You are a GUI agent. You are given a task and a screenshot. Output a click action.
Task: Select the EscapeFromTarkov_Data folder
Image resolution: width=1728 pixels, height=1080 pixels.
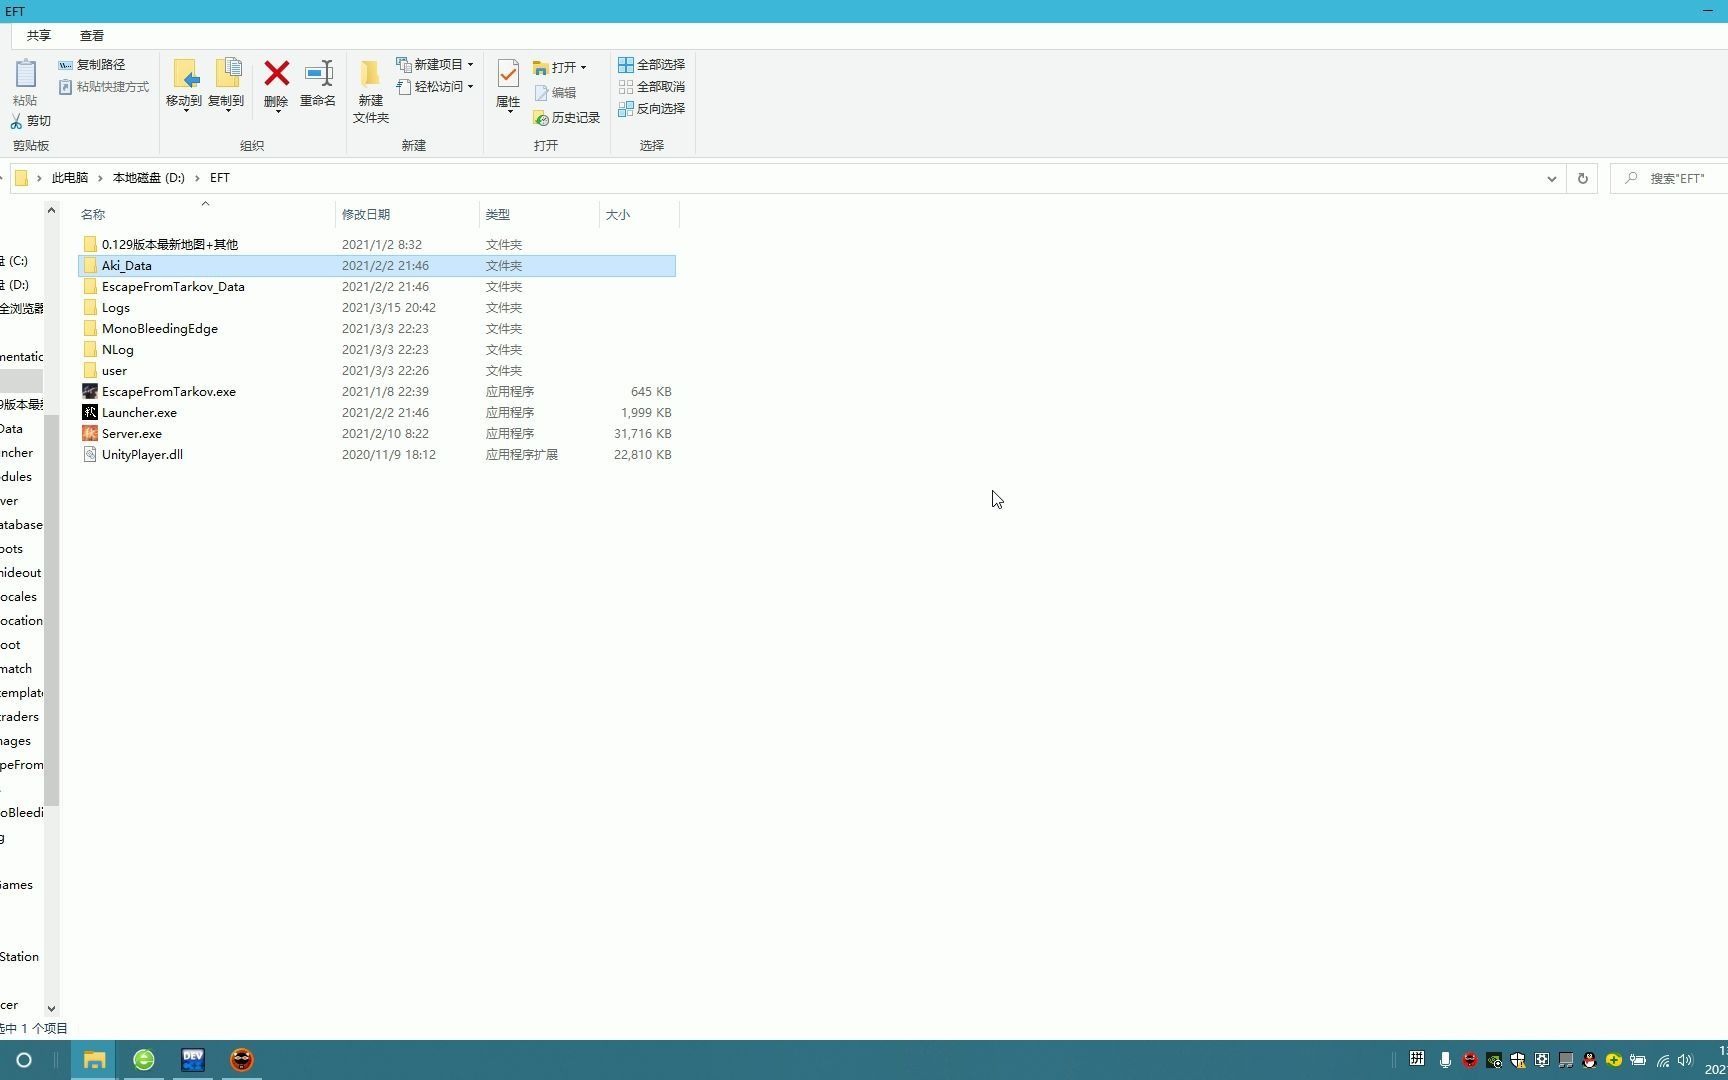pyautogui.click(x=377, y=287)
